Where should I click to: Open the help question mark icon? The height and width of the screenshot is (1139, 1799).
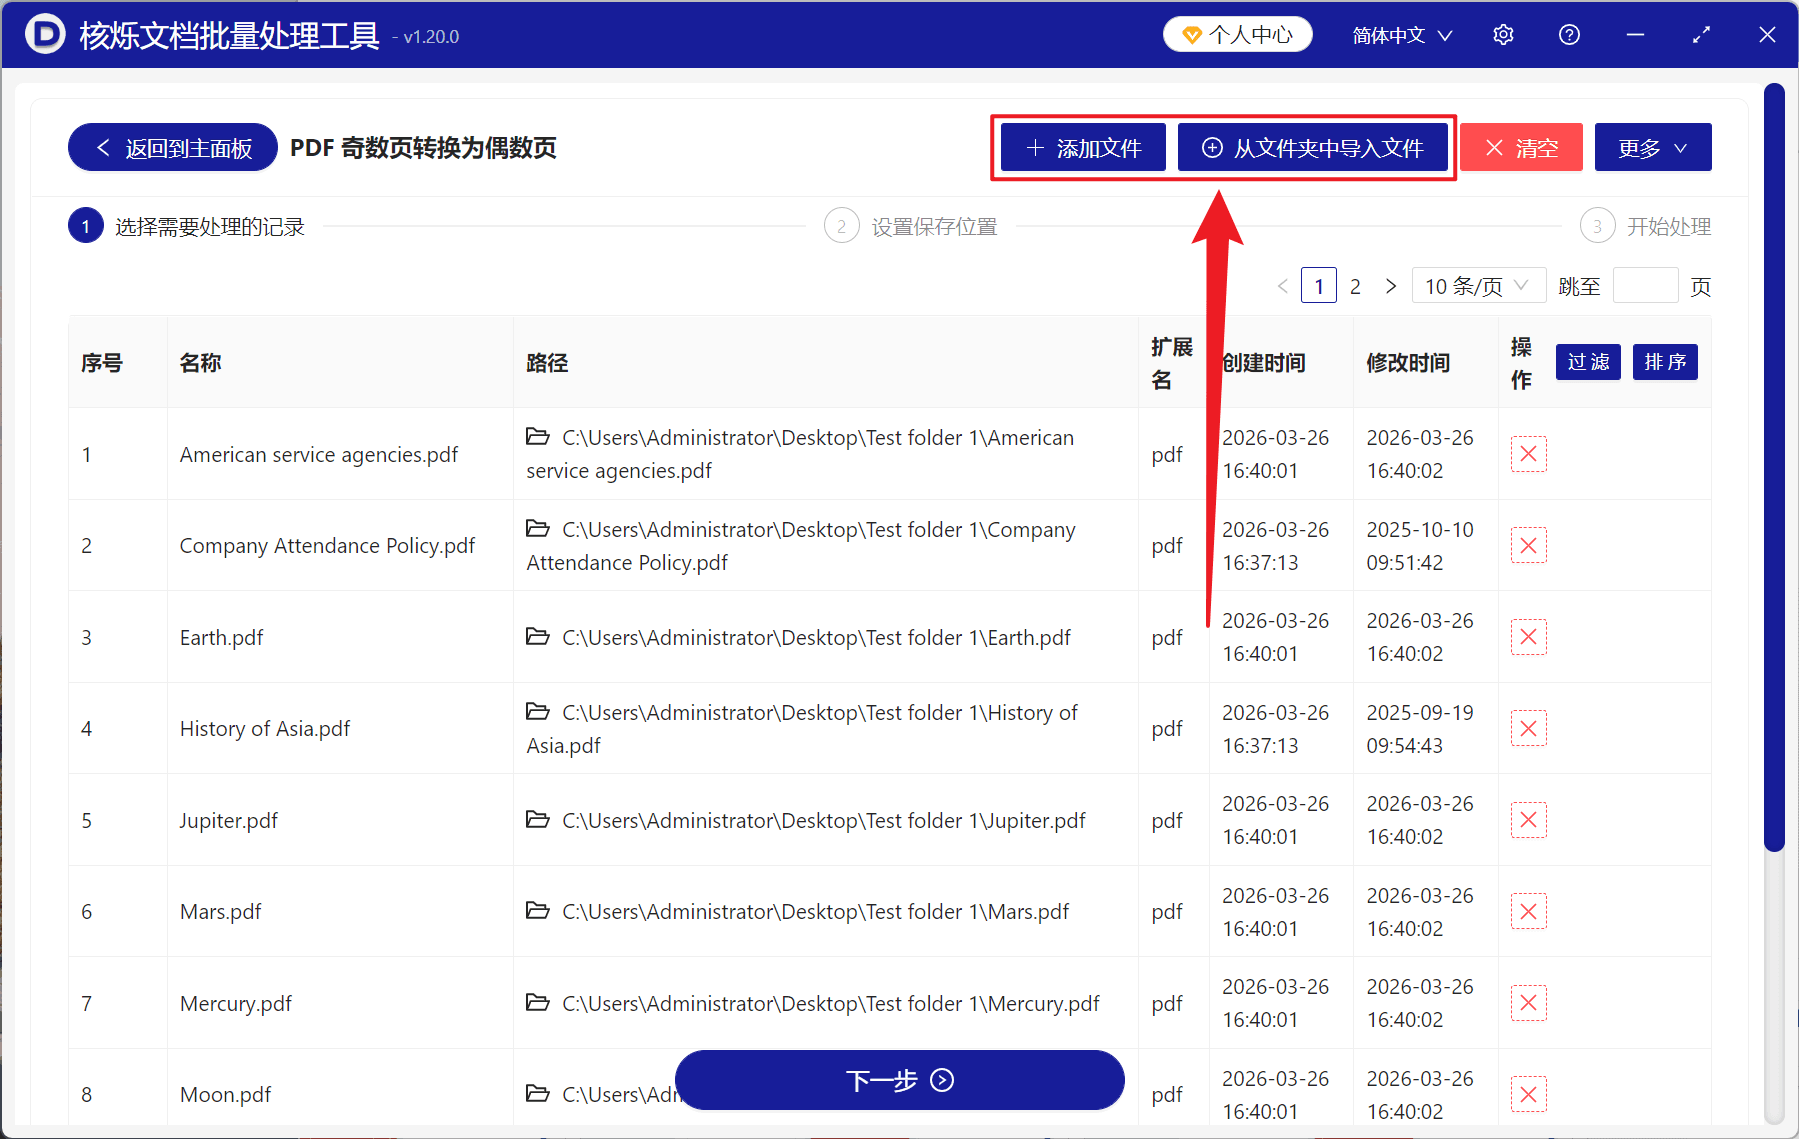(x=1569, y=34)
